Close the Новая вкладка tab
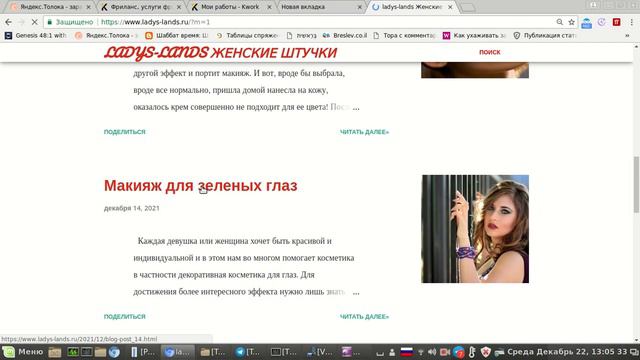The height and width of the screenshot is (360, 640). pos(360,7)
